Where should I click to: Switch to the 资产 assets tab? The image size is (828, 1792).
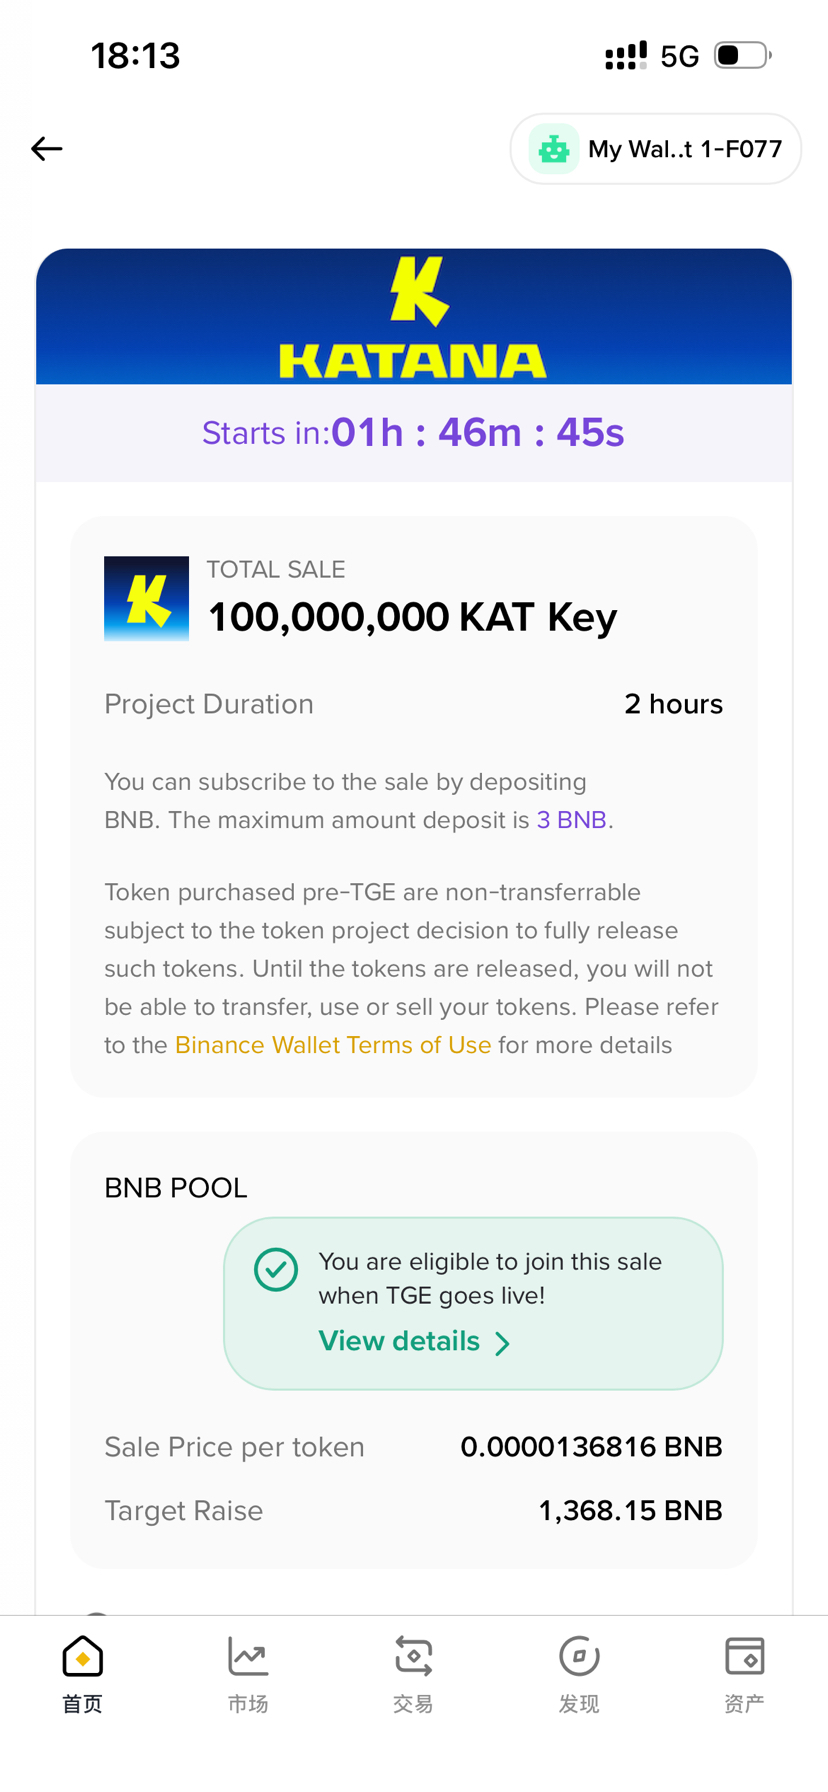744,1672
